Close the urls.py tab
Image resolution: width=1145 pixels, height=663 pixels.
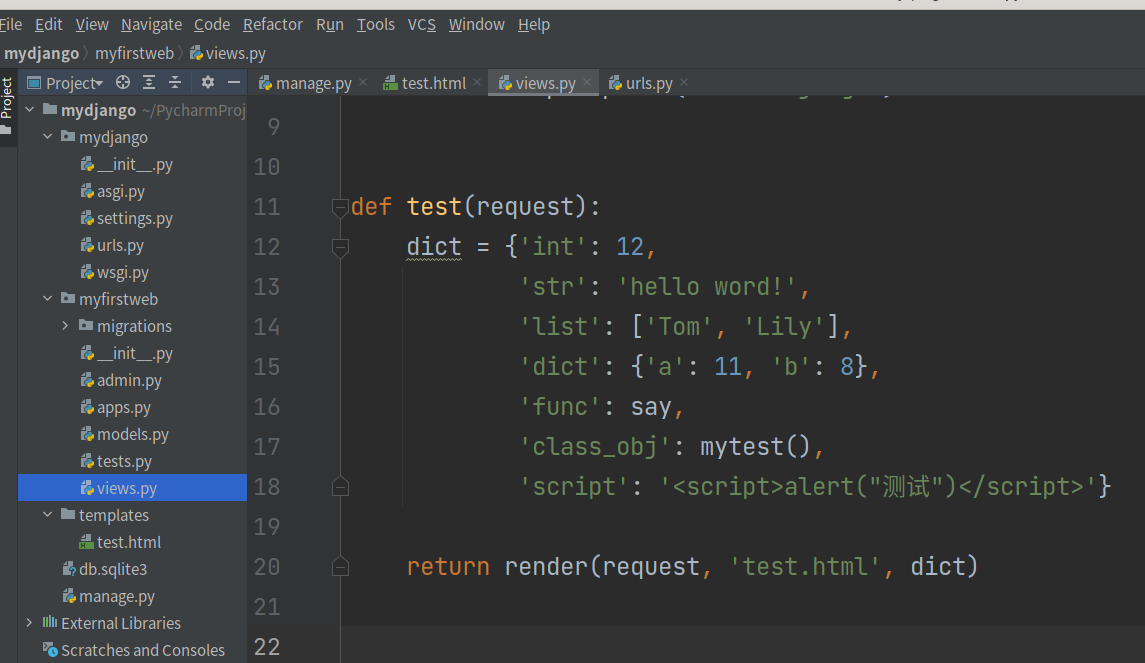click(683, 83)
